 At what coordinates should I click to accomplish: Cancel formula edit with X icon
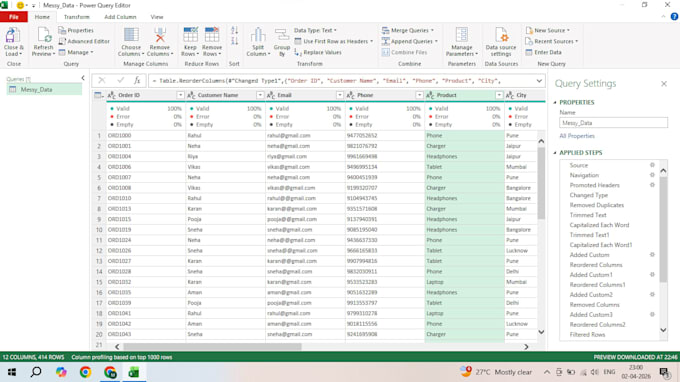click(101, 80)
